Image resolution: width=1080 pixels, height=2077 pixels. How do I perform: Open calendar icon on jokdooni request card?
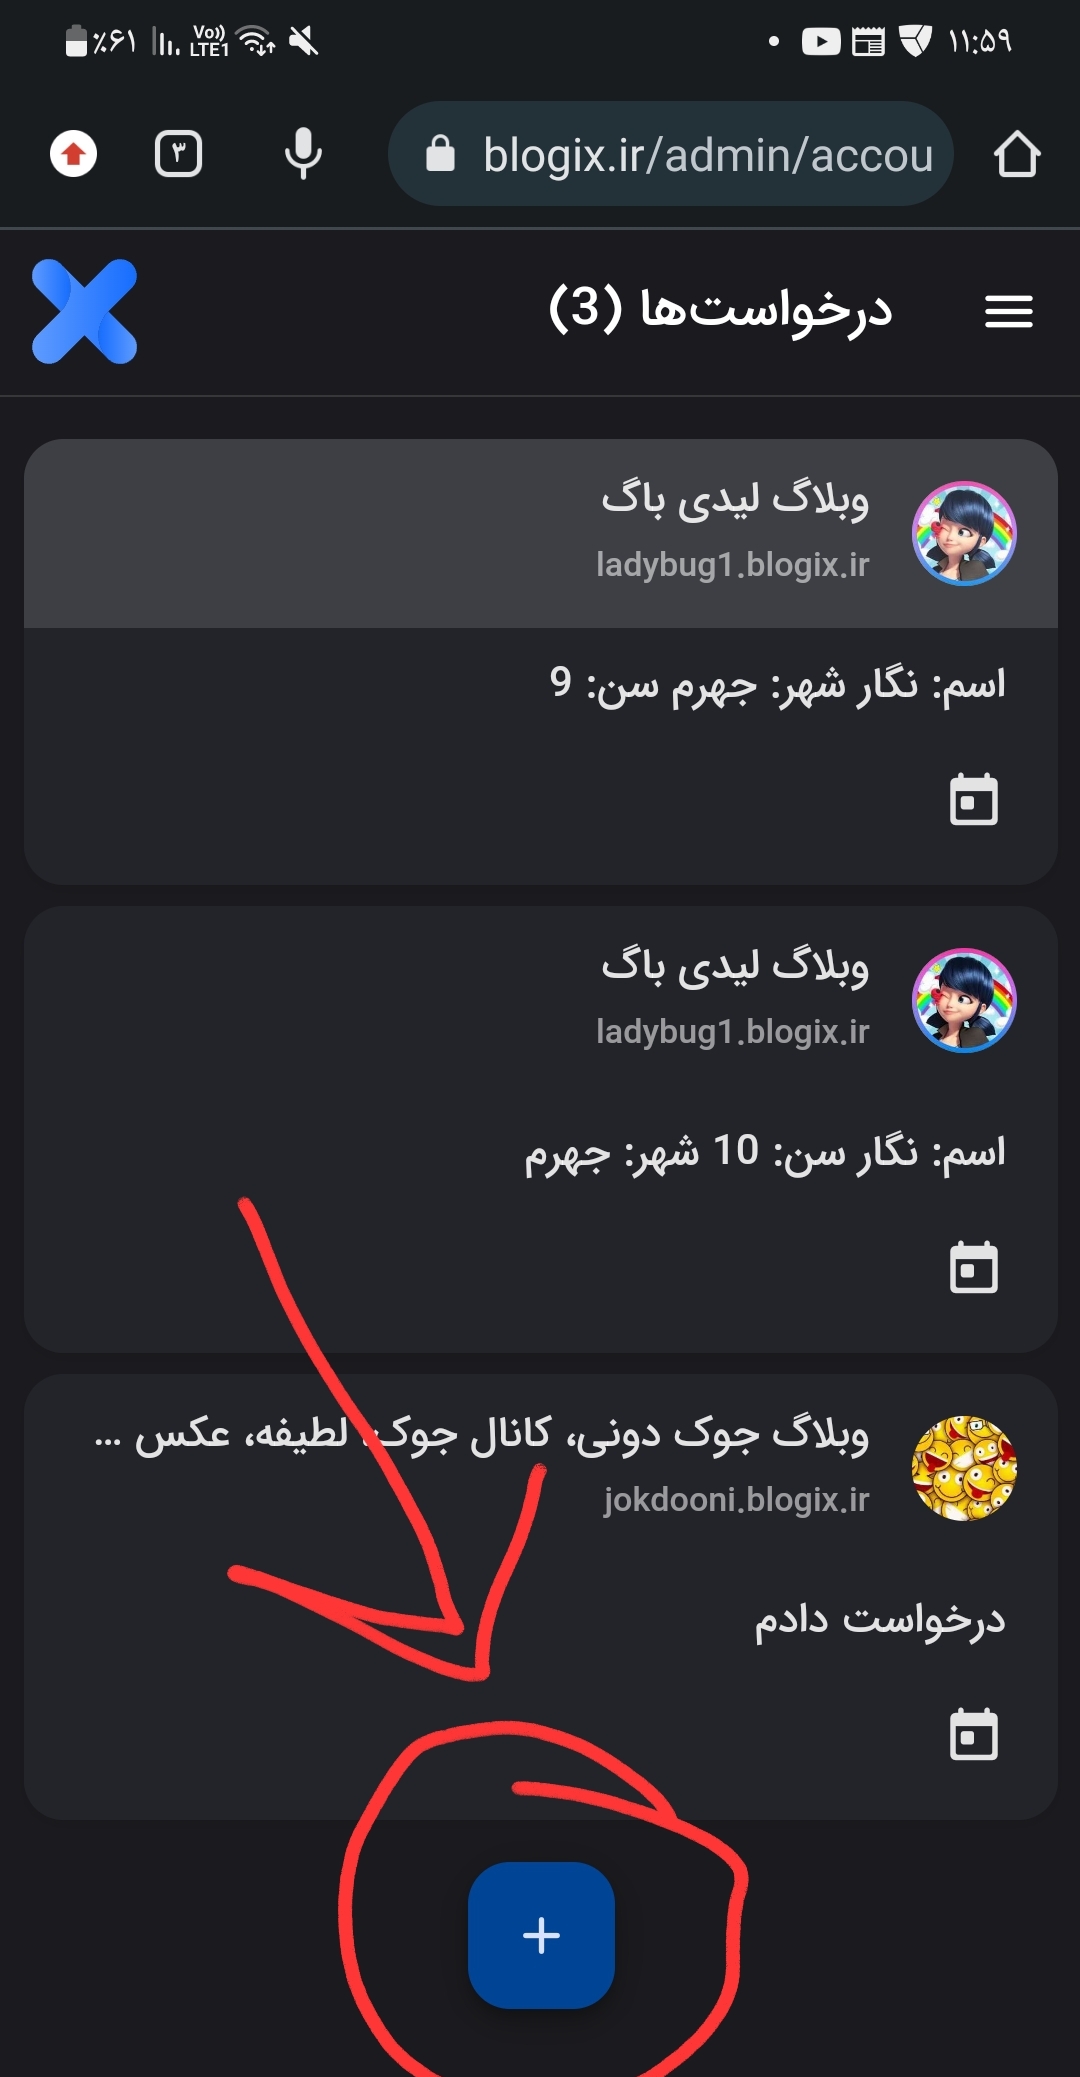[x=973, y=1734]
